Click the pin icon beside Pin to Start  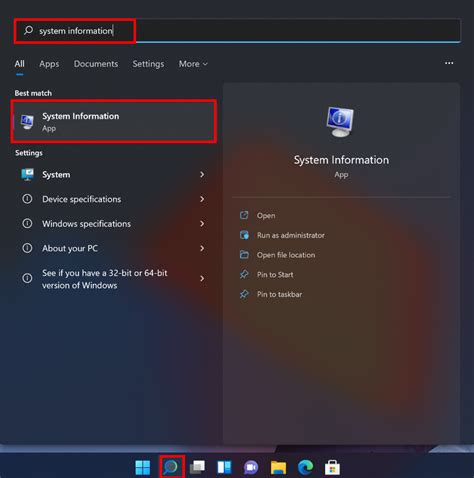[244, 274]
